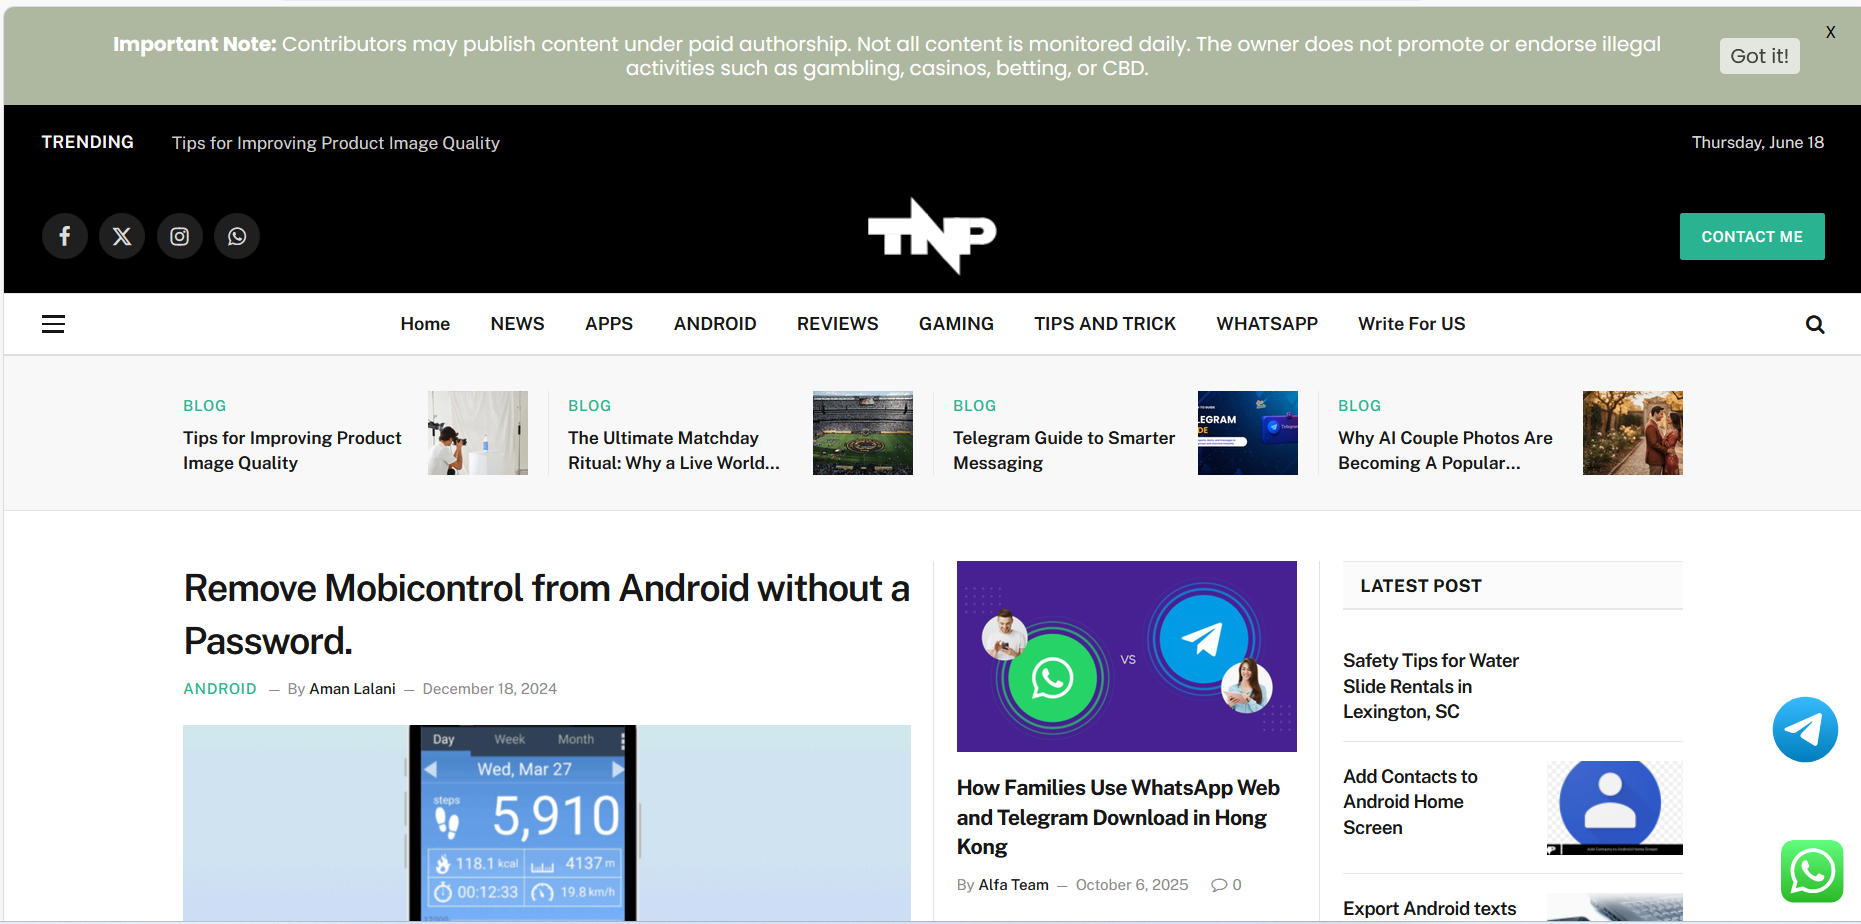The width and height of the screenshot is (1861, 924).
Task: Open the hamburger side menu
Action: pos(53,324)
